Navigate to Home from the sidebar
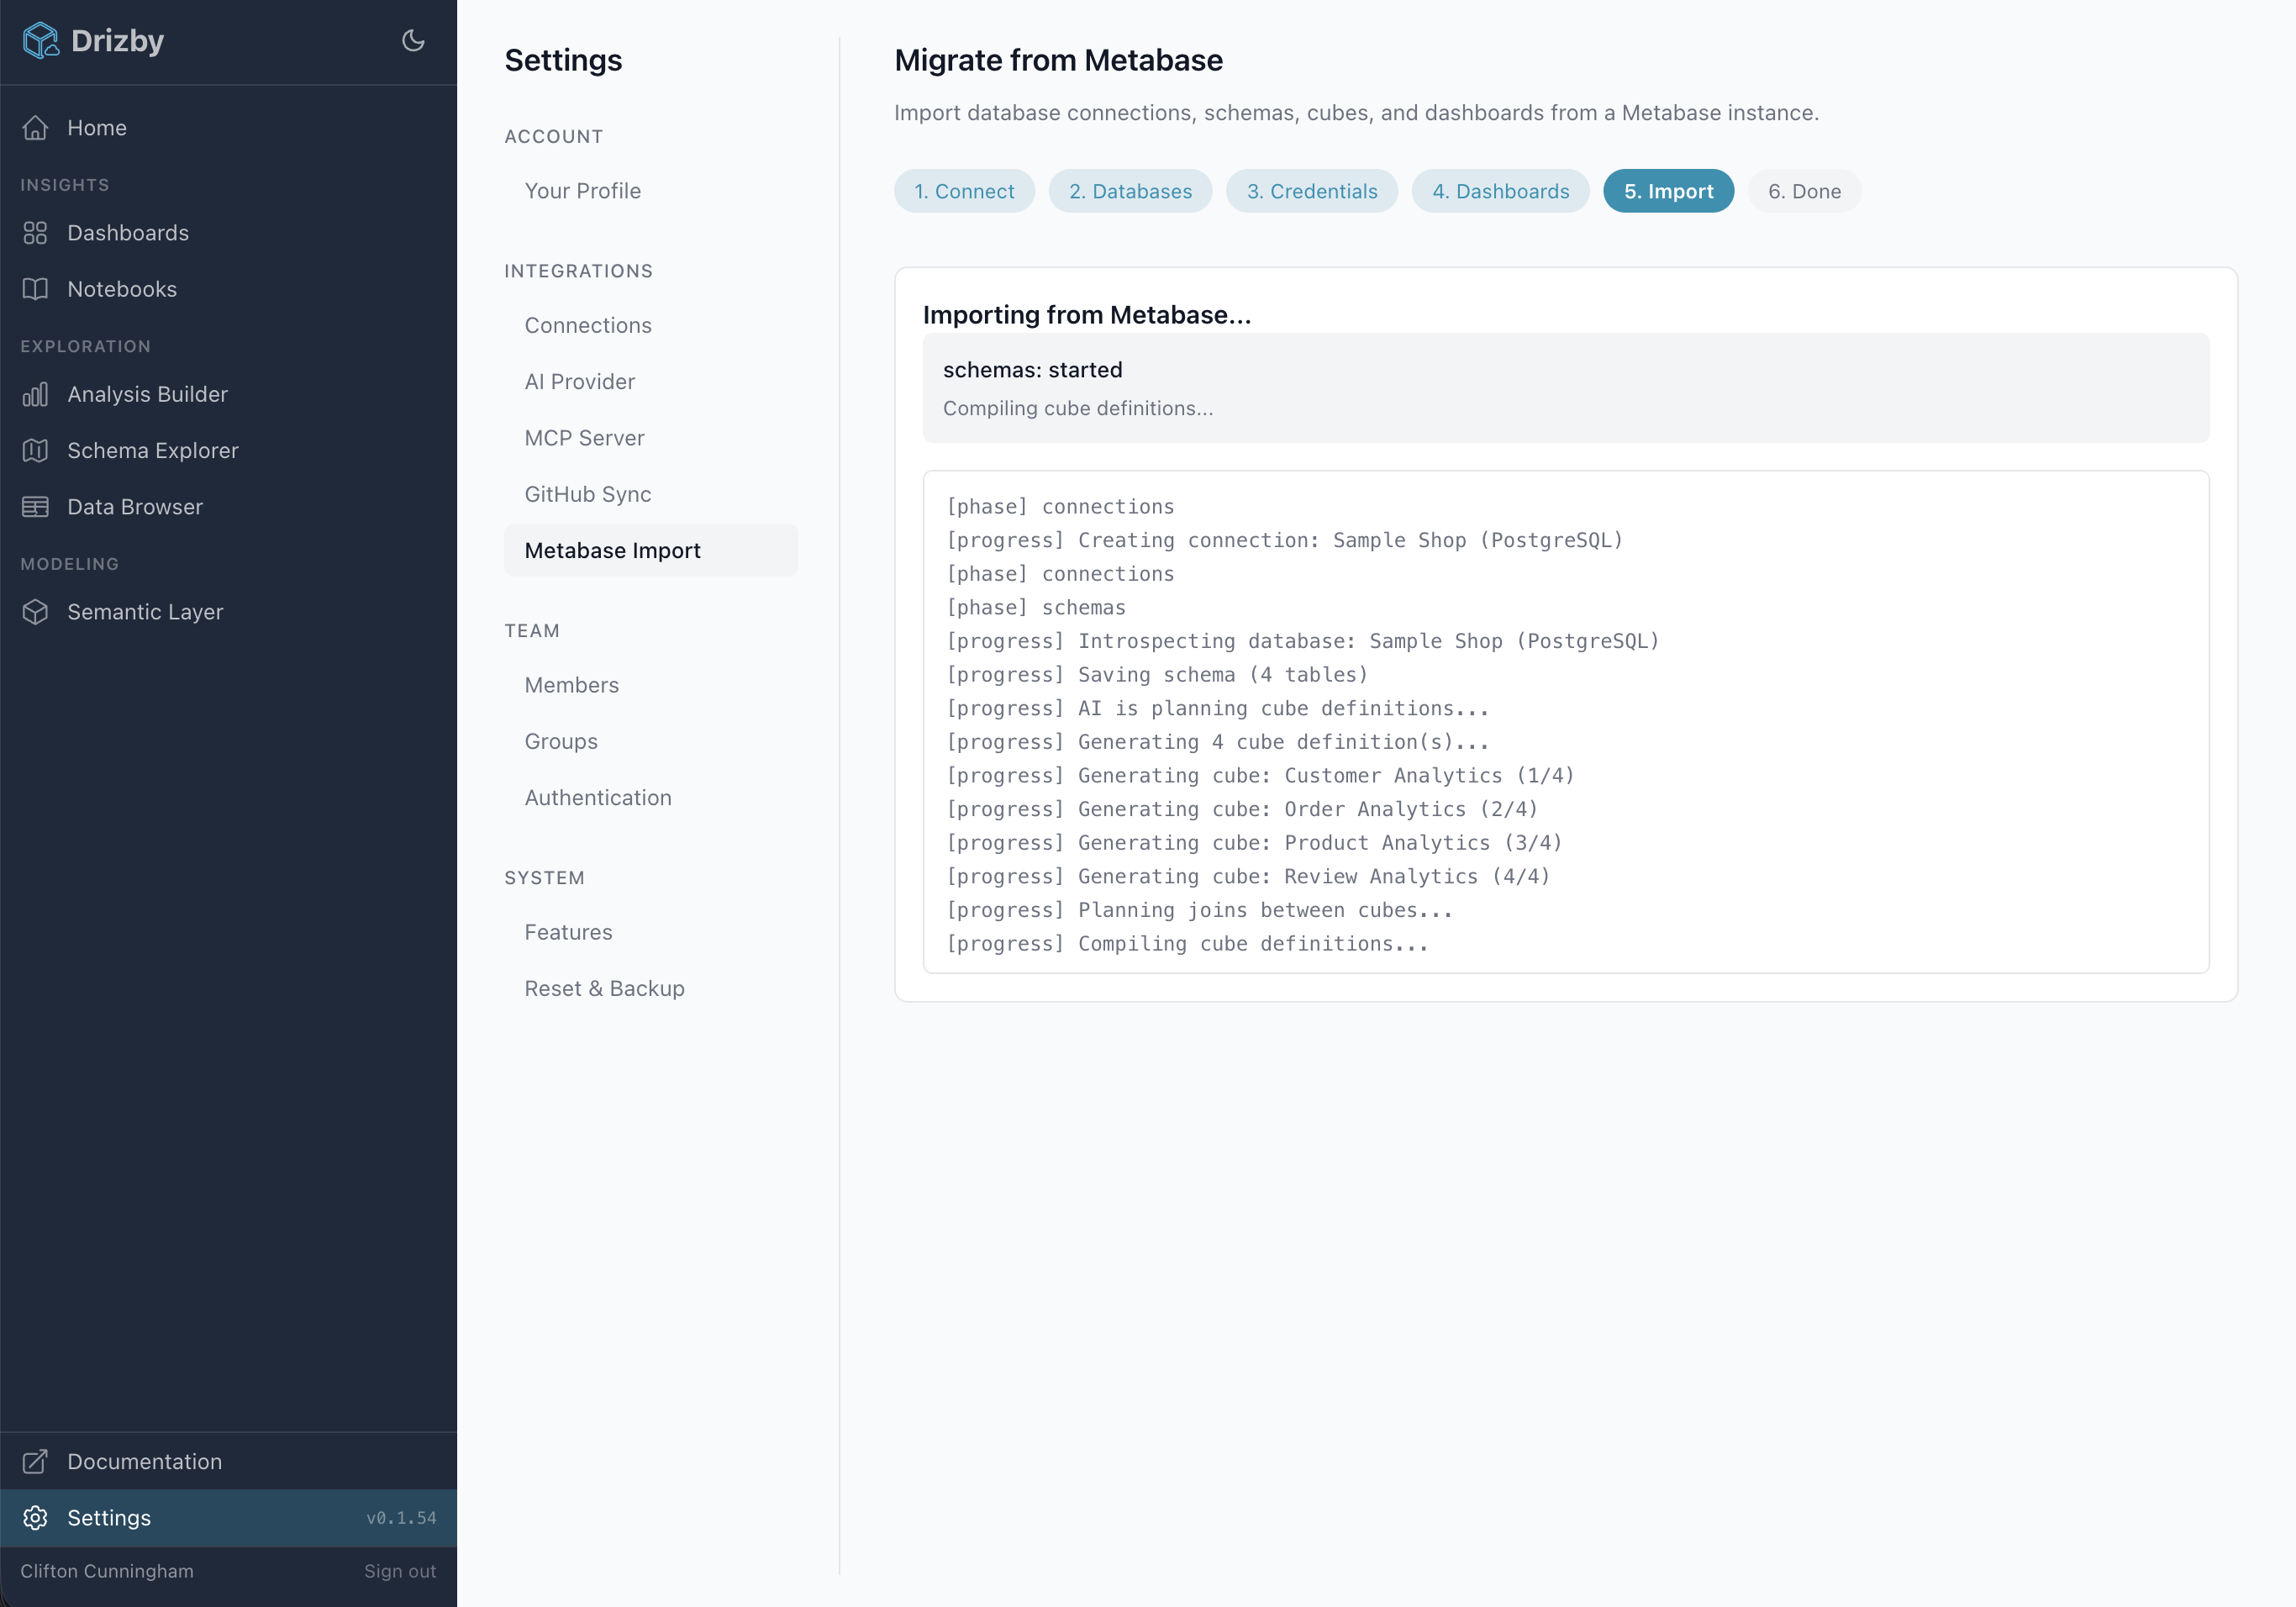This screenshot has width=2296, height=1607. (x=96, y=127)
